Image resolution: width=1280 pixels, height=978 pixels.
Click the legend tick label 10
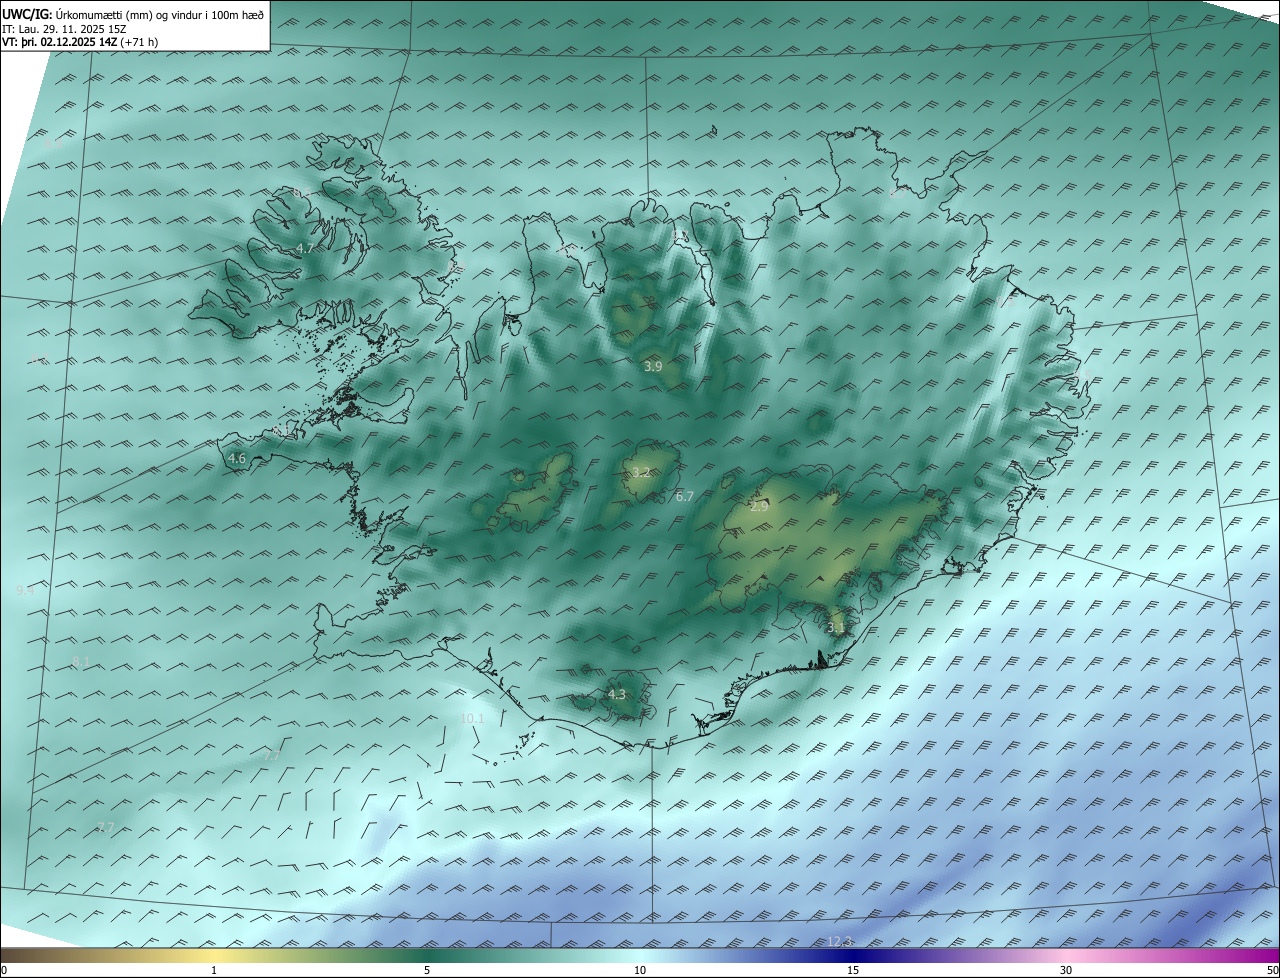(x=640, y=970)
